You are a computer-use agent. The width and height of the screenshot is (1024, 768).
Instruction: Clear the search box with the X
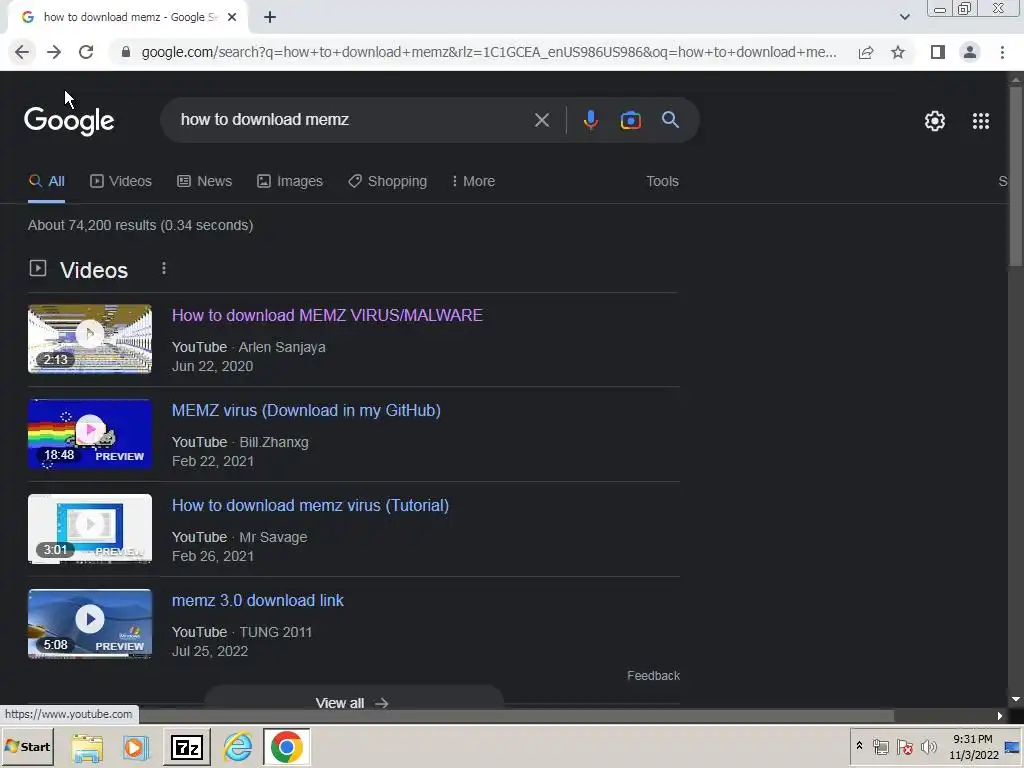542,120
